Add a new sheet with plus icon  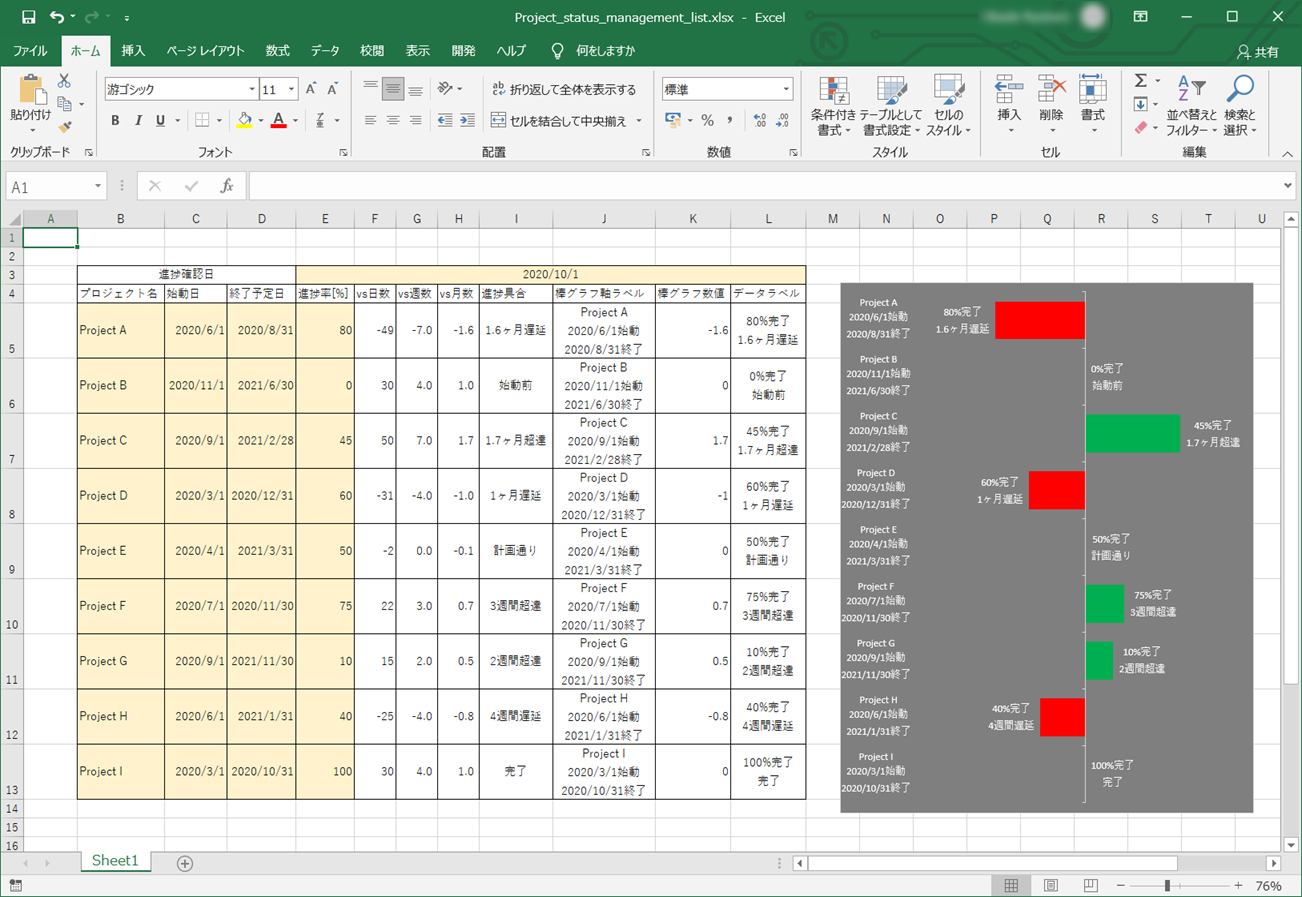click(x=184, y=863)
